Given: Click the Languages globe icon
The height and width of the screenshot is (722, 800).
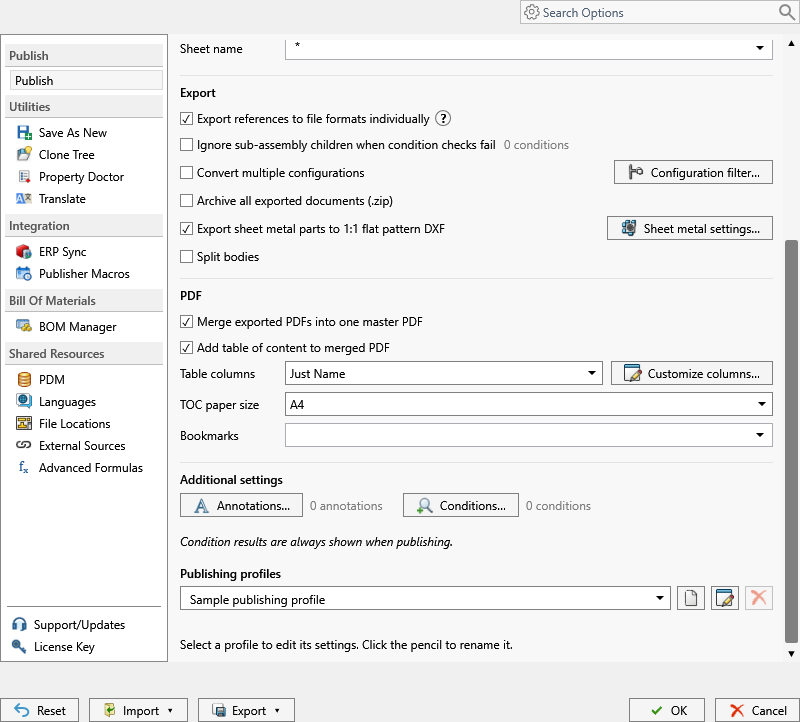Looking at the screenshot, I should tap(24, 401).
